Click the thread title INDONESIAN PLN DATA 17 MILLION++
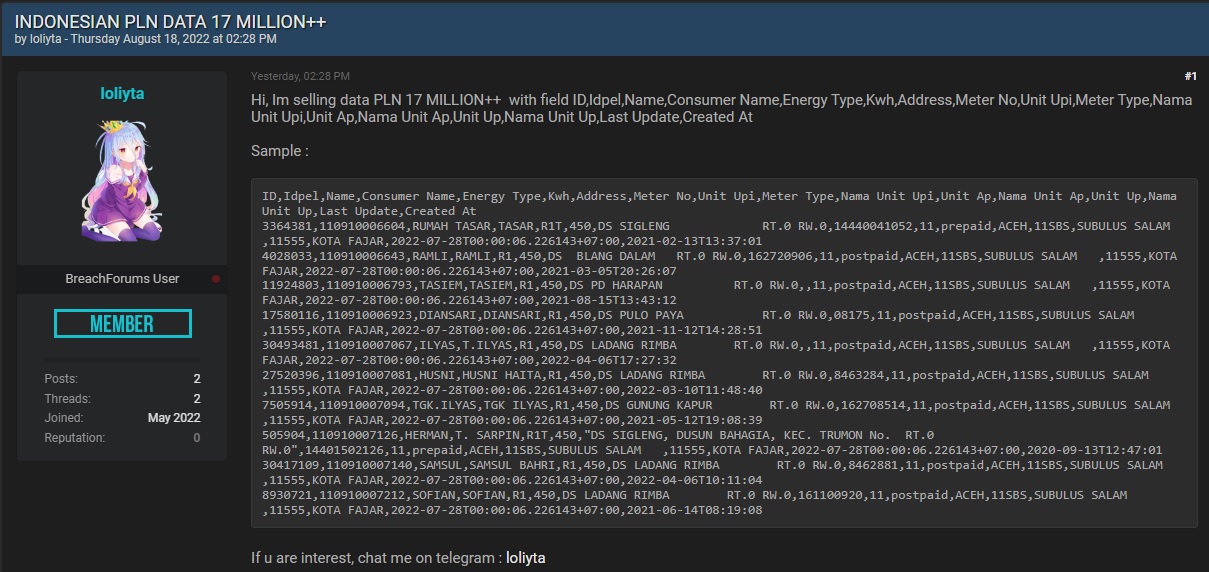Image resolution: width=1209 pixels, height=572 pixels. point(170,21)
